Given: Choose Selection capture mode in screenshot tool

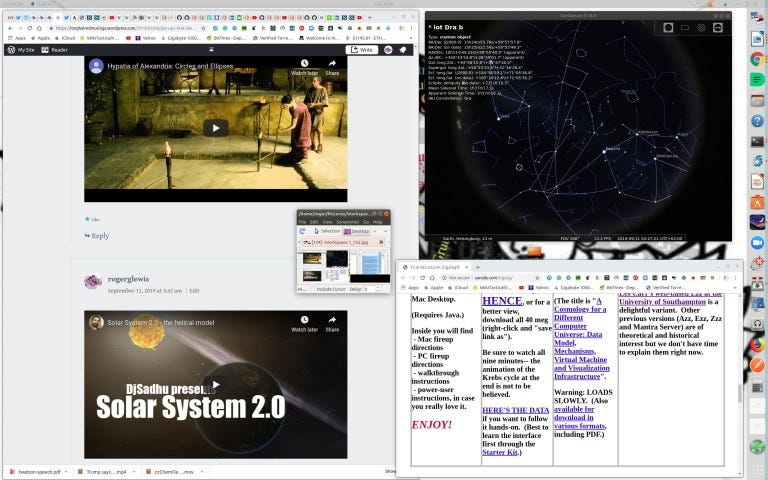Looking at the screenshot, I should pyautogui.click(x=327, y=231).
